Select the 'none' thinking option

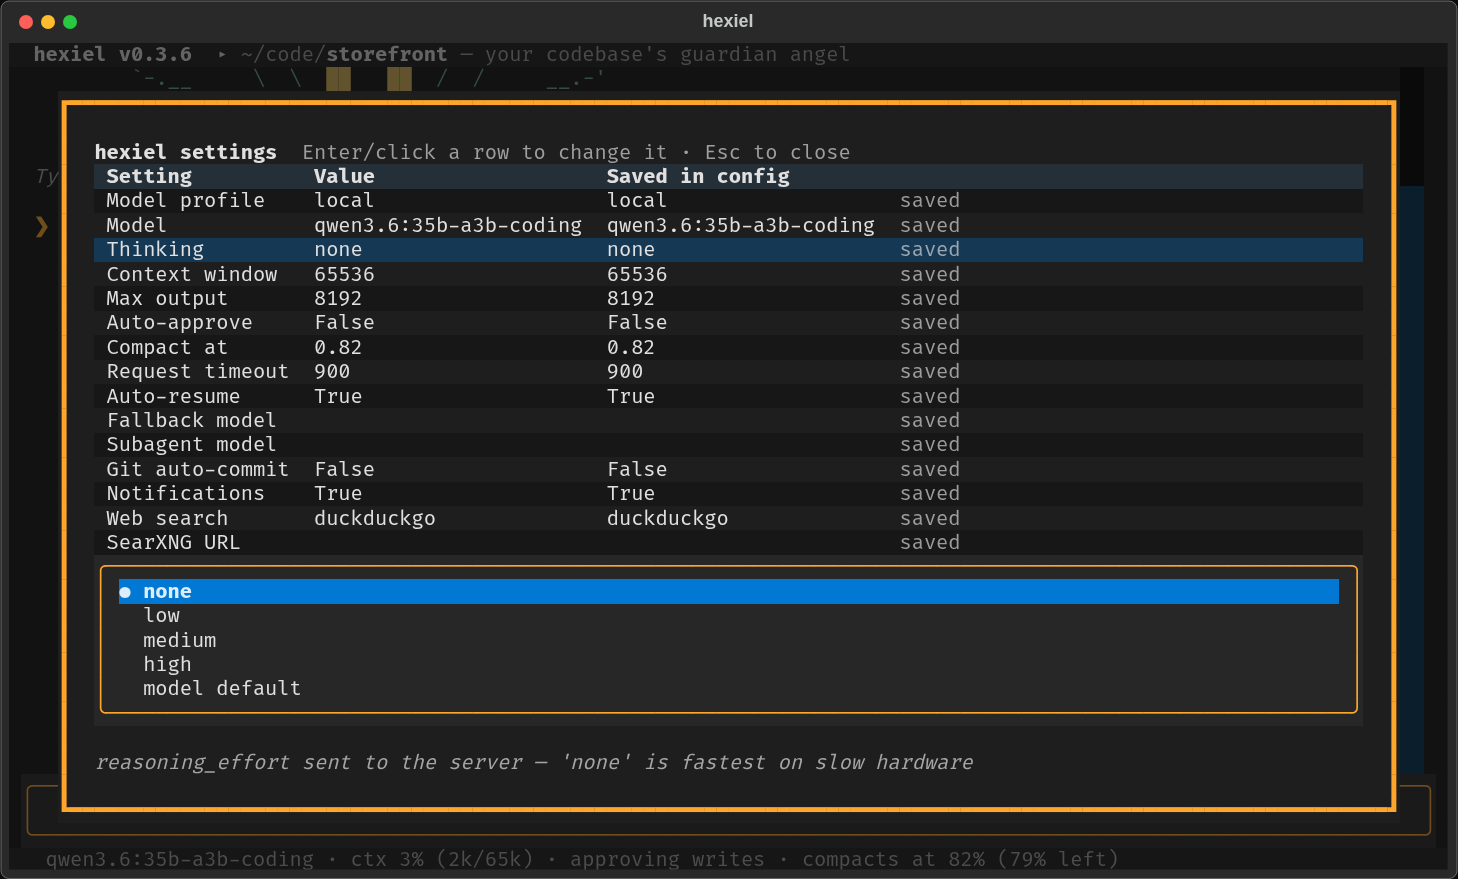click(x=729, y=591)
